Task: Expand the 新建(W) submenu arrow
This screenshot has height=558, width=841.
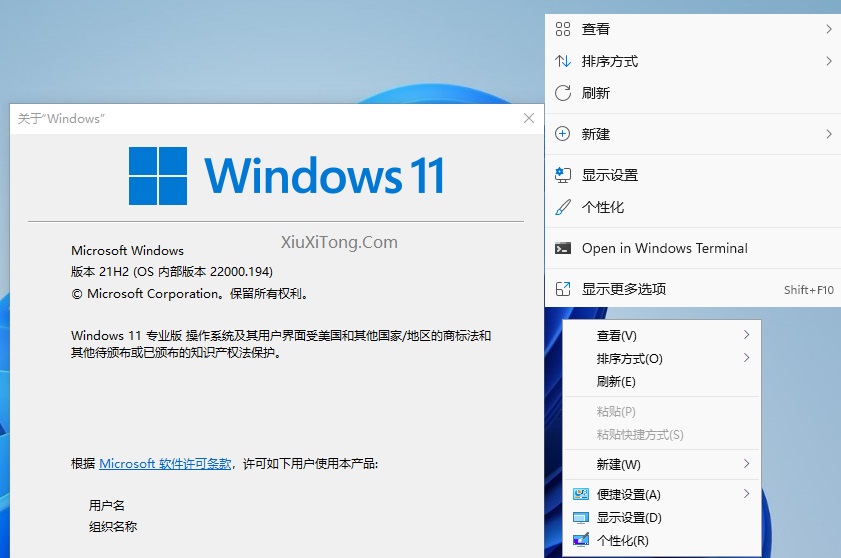Action: pos(747,464)
